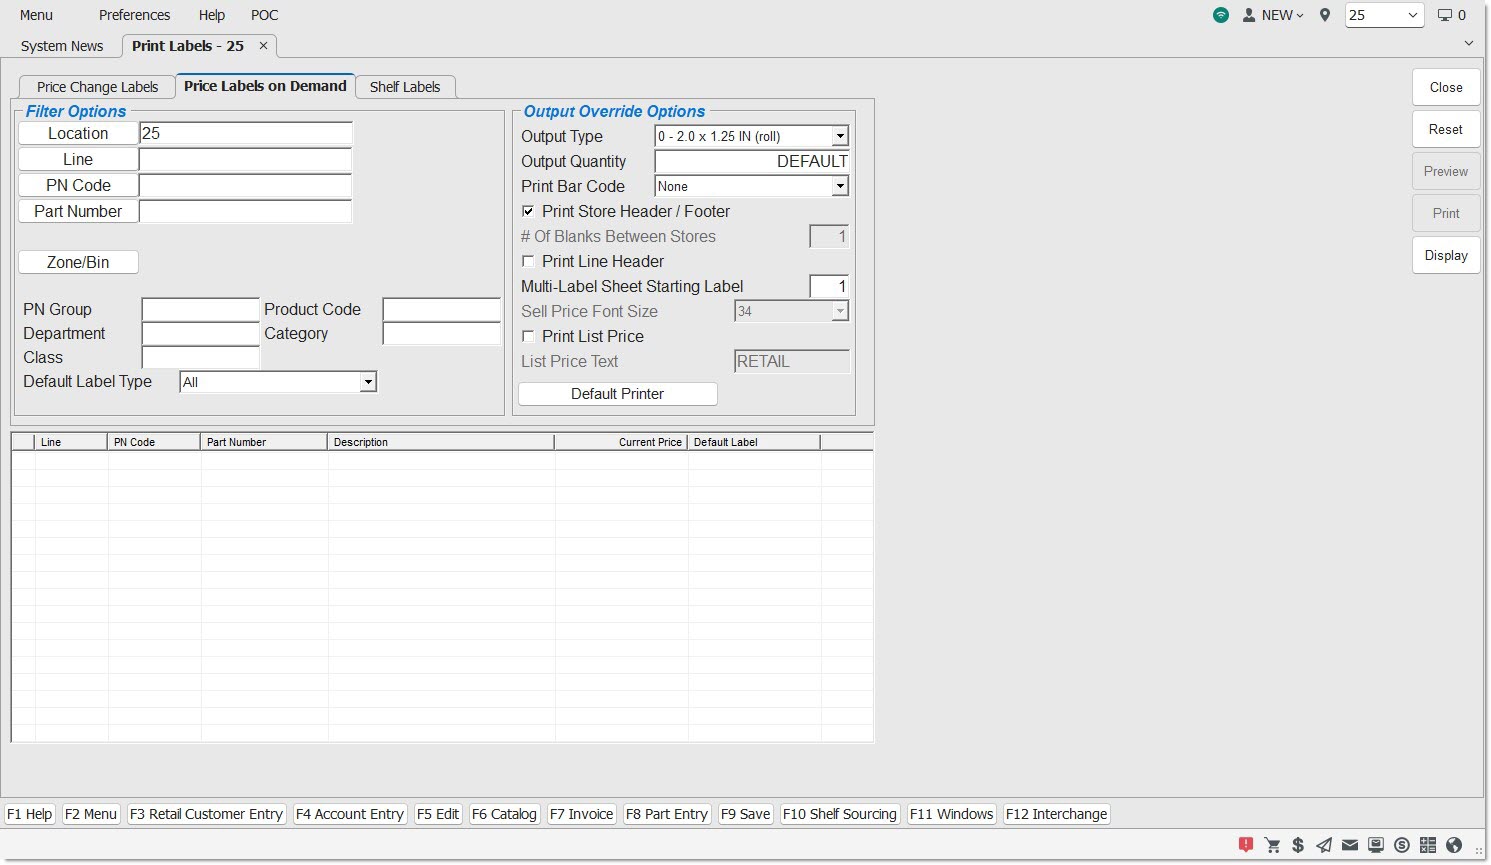Viewport: 1491px width, 865px height.
Task: Expand the Output Type dropdown
Action: tap(840, 136)
